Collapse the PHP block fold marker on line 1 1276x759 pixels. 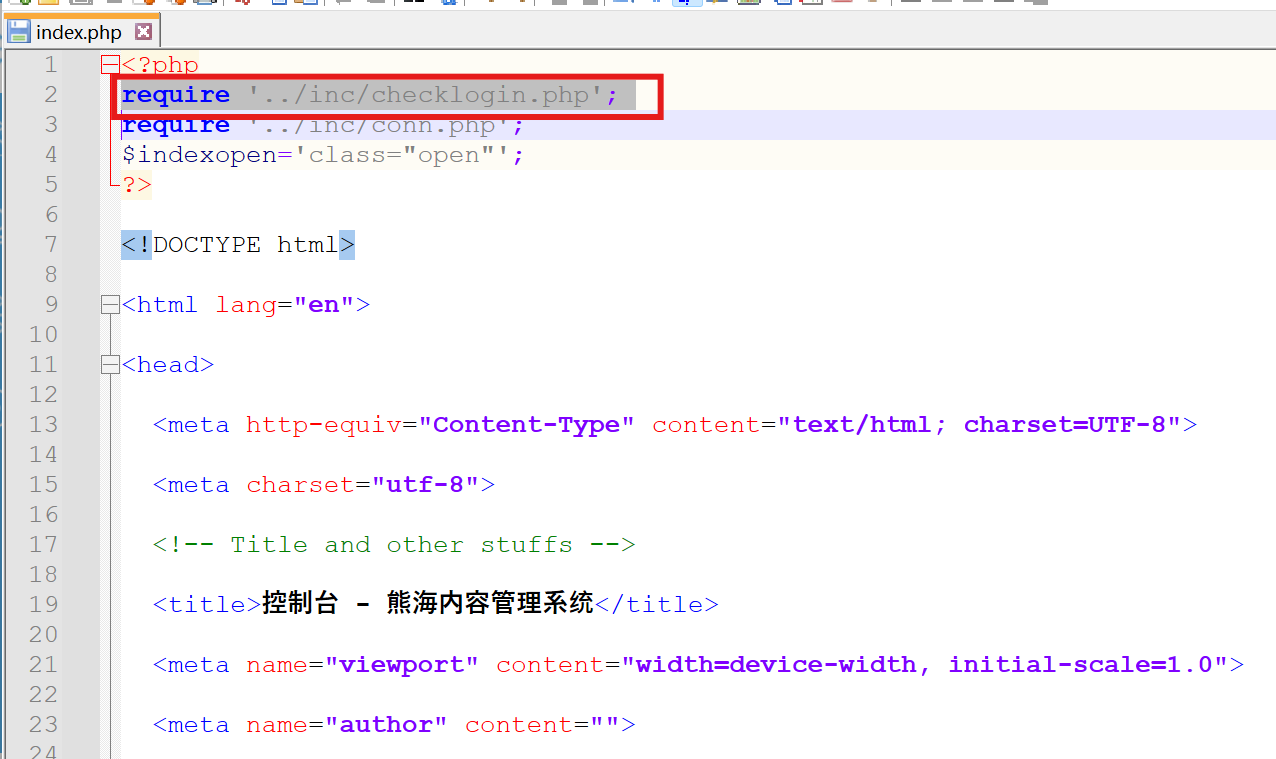tap(110, 65)
